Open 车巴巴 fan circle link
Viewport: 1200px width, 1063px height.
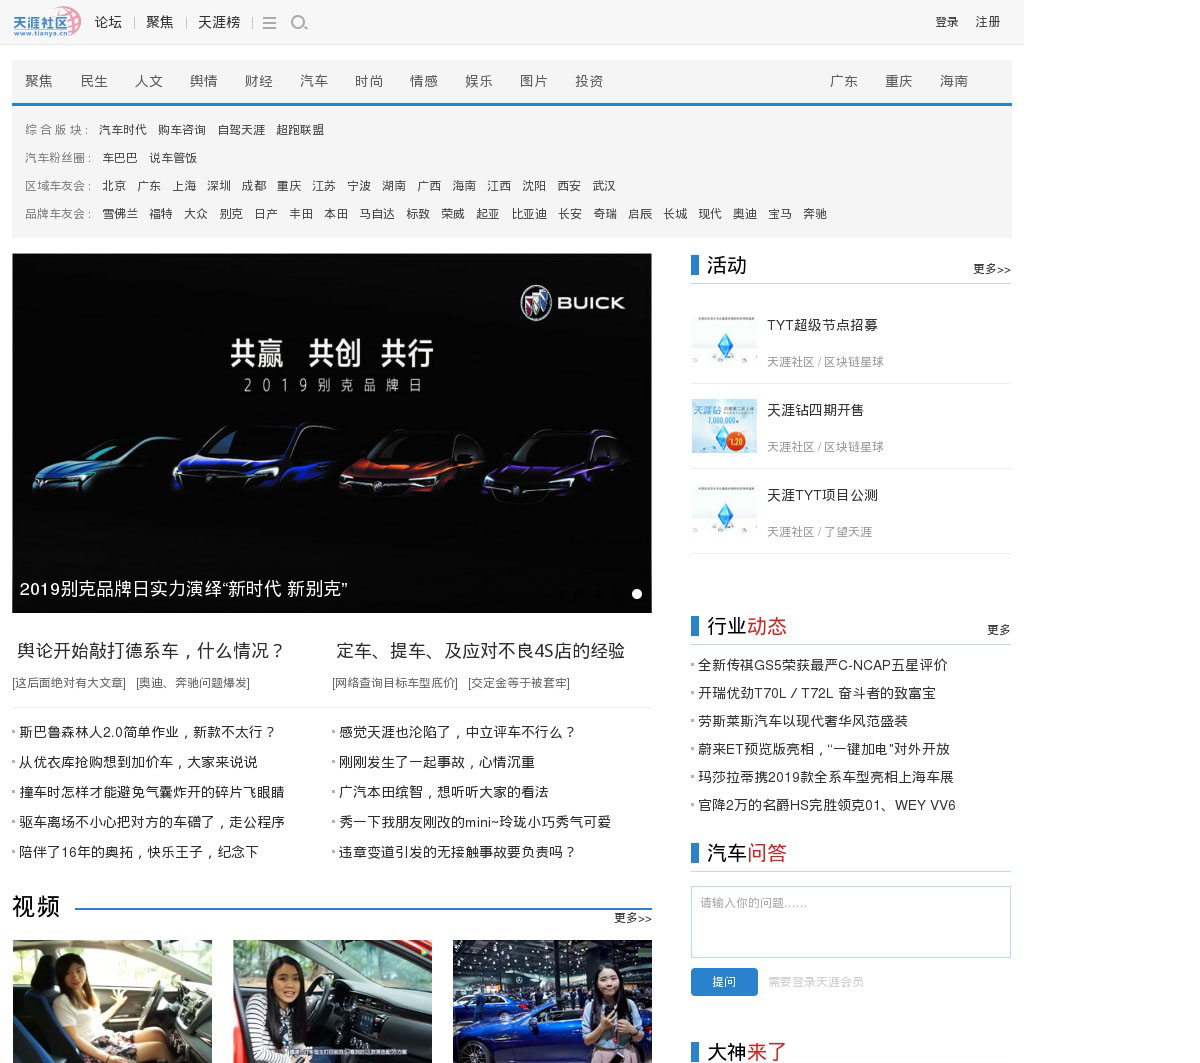point(120,158)
